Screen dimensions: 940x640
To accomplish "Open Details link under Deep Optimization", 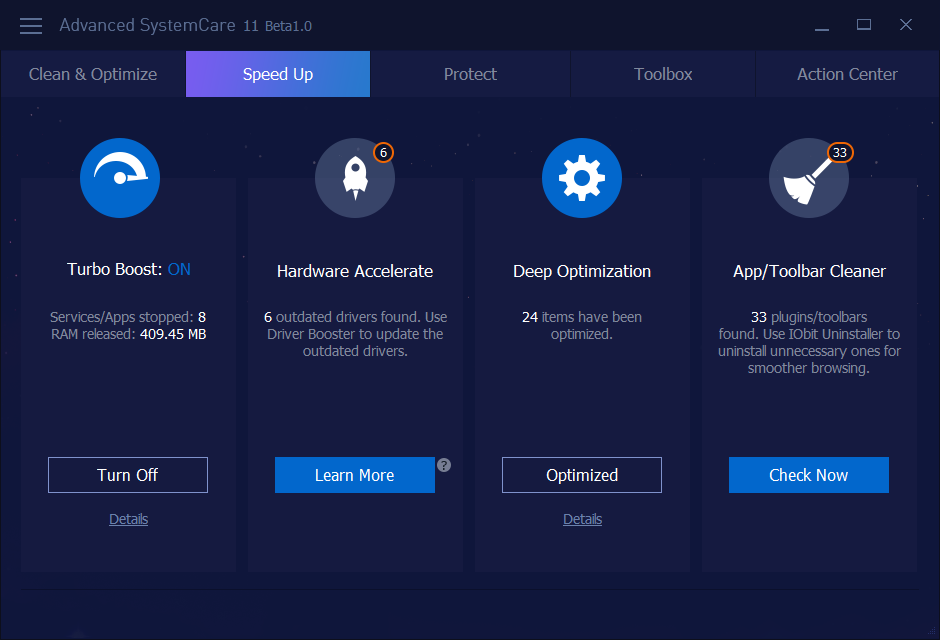I will point(582,519).
